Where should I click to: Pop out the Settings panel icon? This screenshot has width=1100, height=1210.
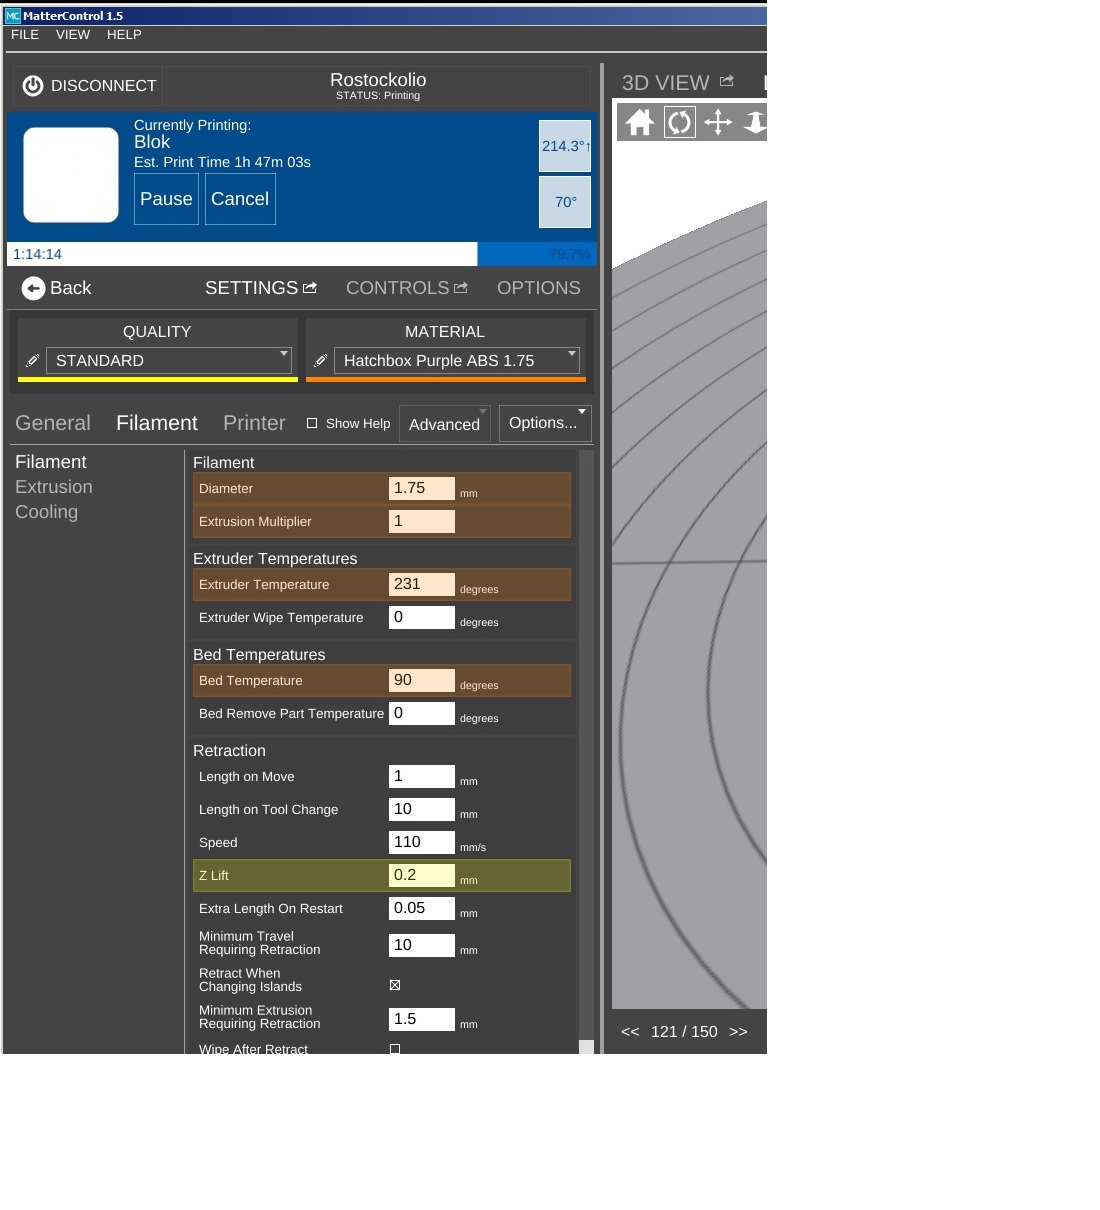coord(310,288)
